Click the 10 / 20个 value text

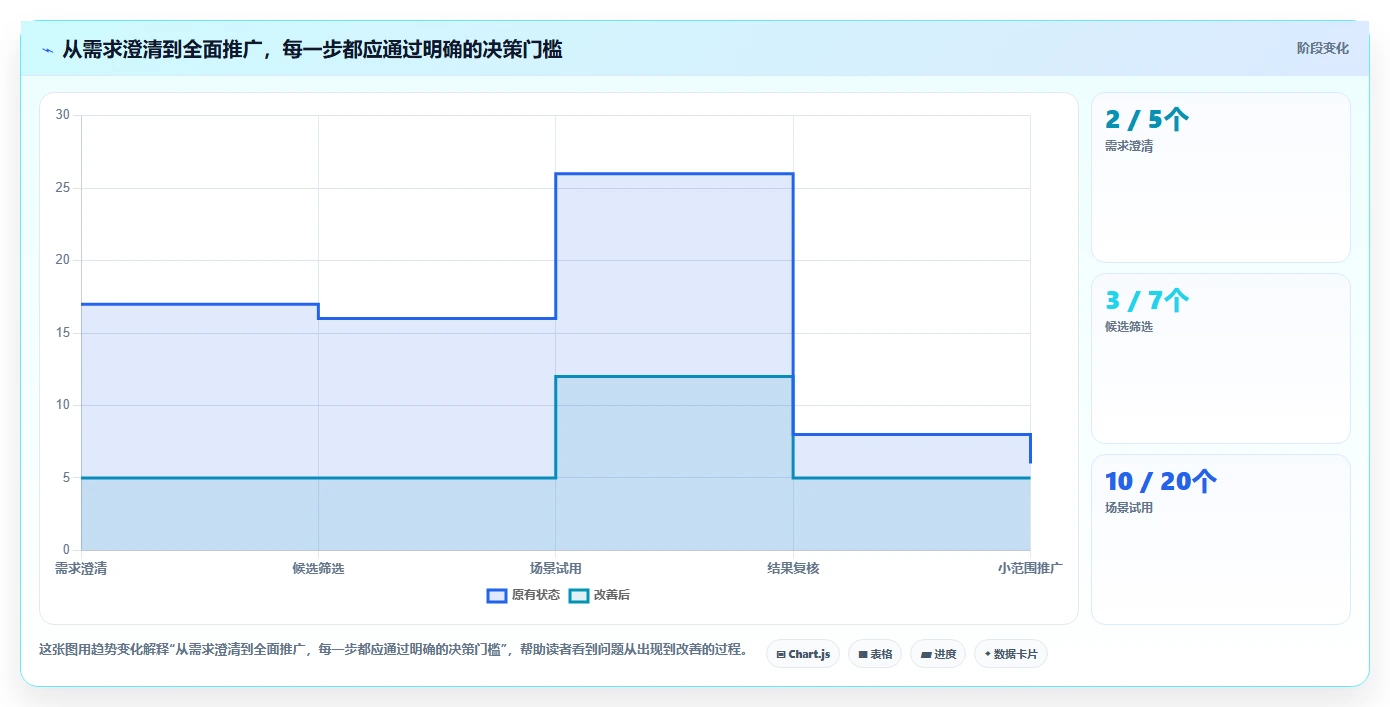pos(1161,482)
